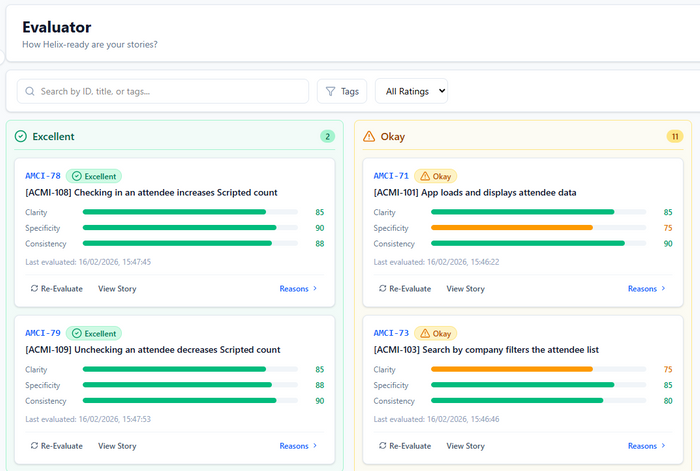
Task: Open the All Ratings dropdown
Action: [x=411, y=92]
